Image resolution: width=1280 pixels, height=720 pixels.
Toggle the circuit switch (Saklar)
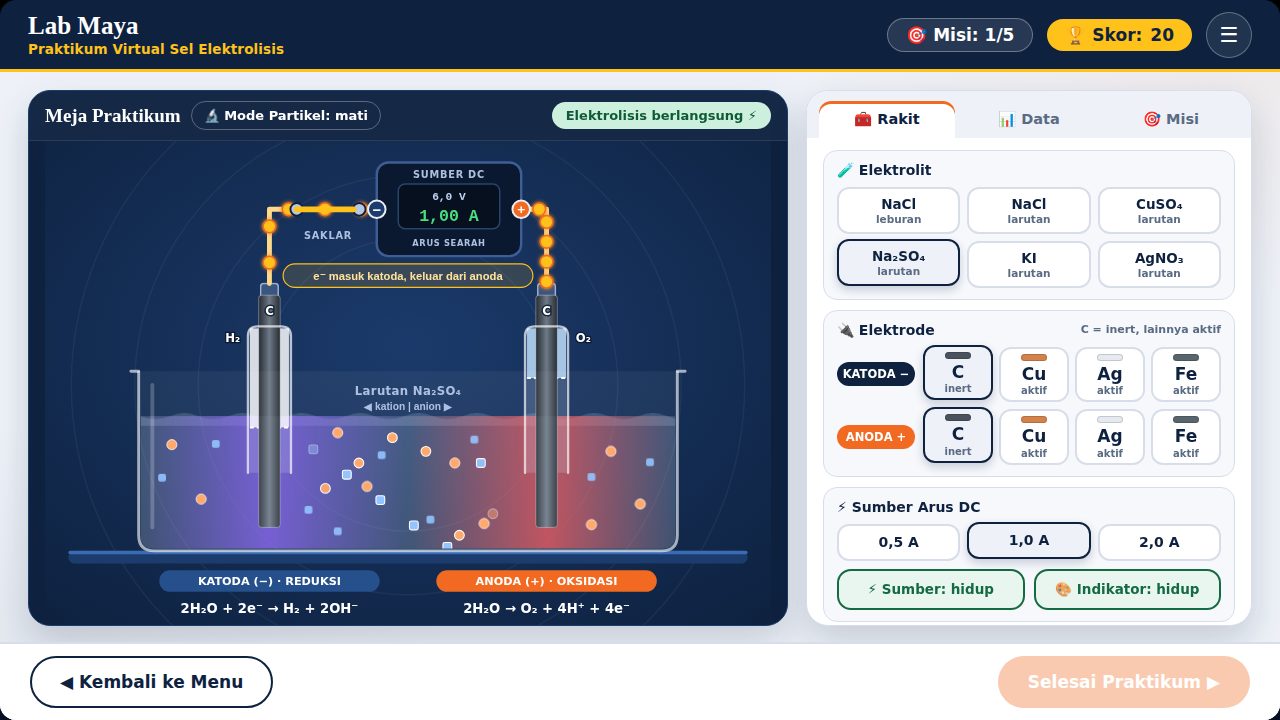coord(328,210)
